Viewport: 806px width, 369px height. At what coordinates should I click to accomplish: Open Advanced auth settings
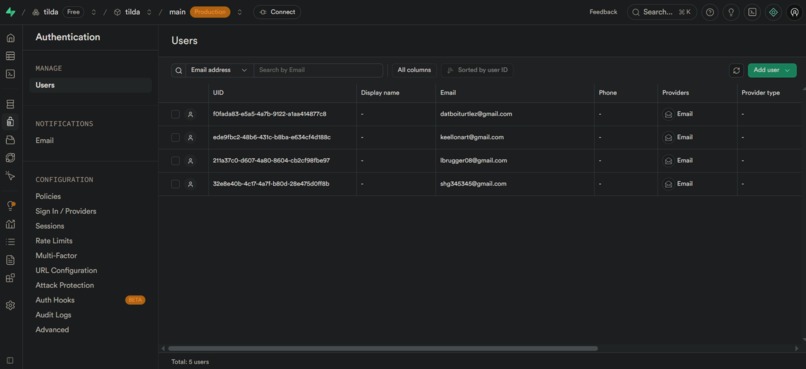click(x=52, y=330)
